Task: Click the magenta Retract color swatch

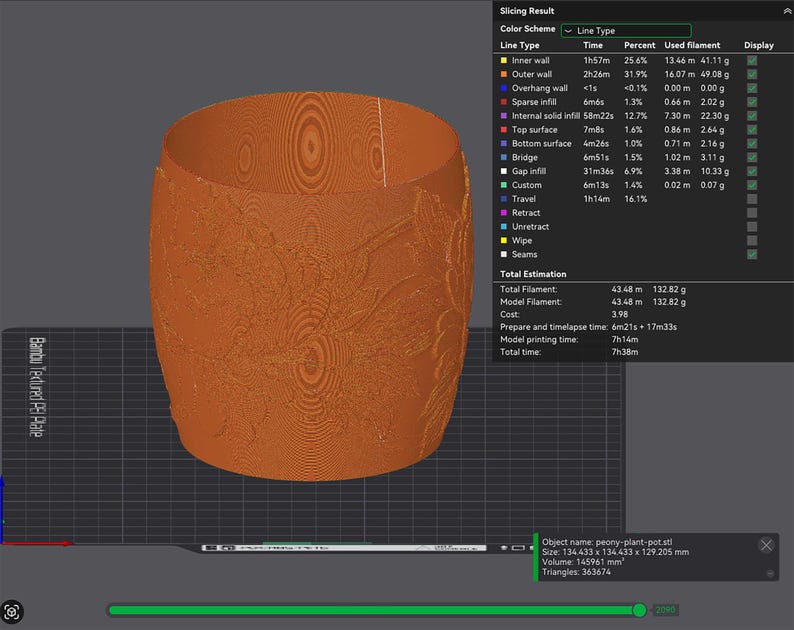Action: [x=504, y=213]
